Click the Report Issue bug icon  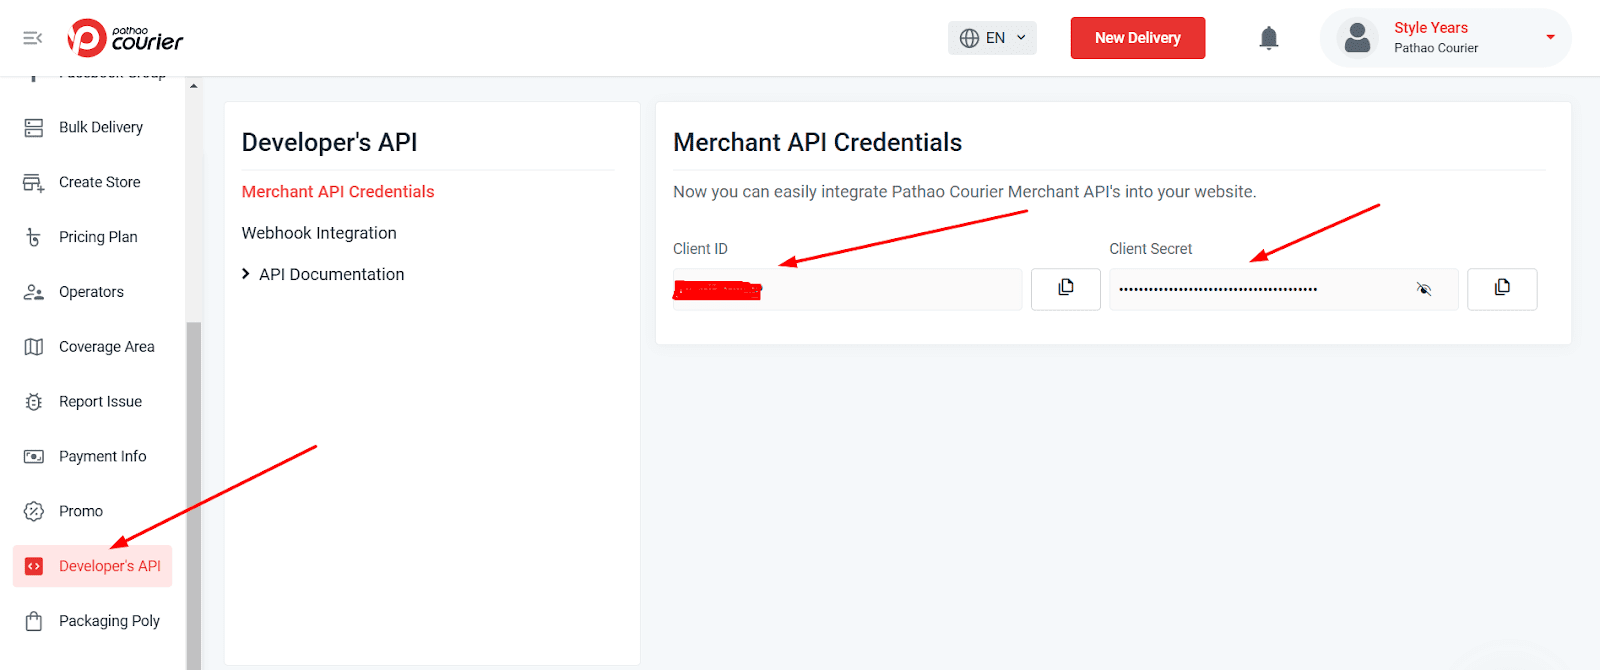[x=34, y=402]
